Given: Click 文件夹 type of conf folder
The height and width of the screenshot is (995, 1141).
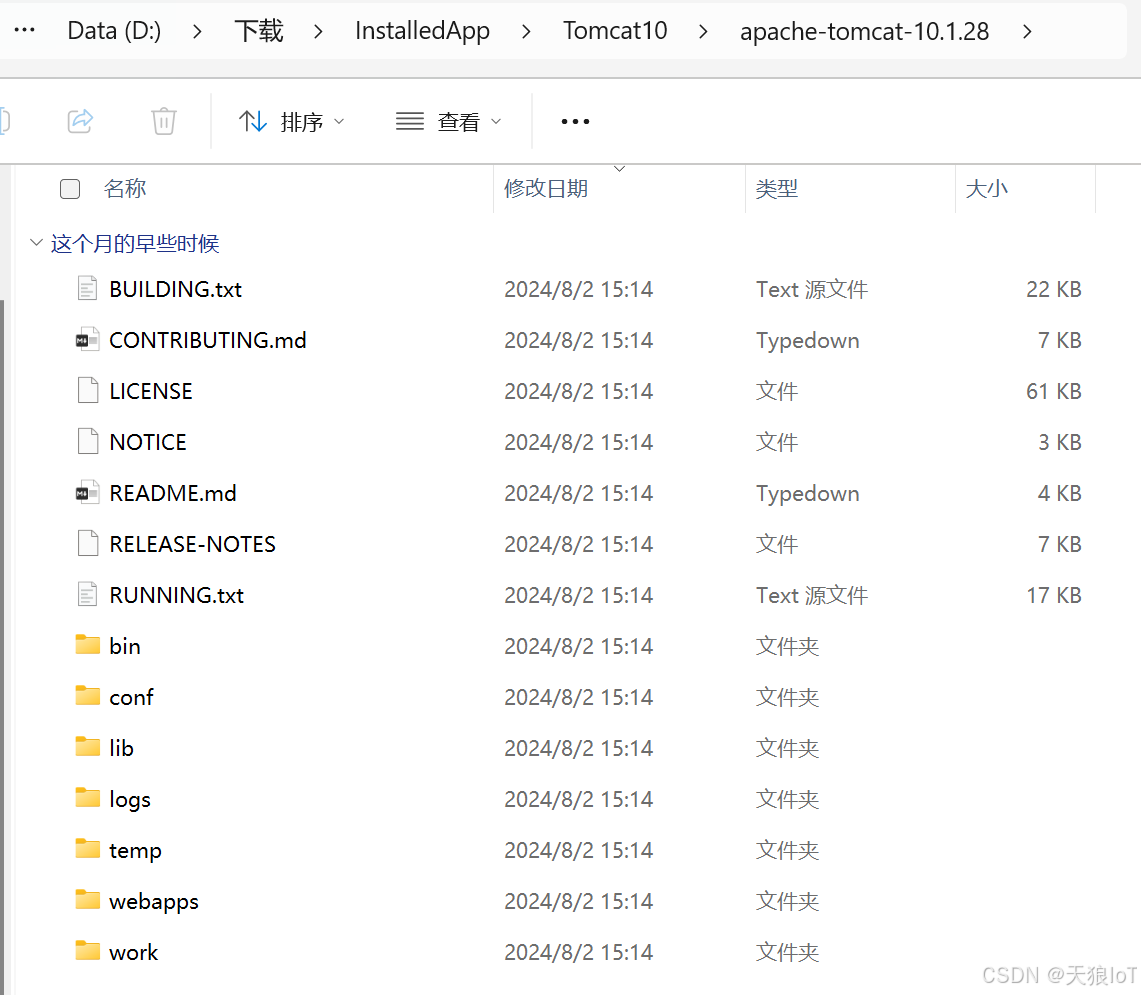Looking at the screenshot, I should (787, 697).
